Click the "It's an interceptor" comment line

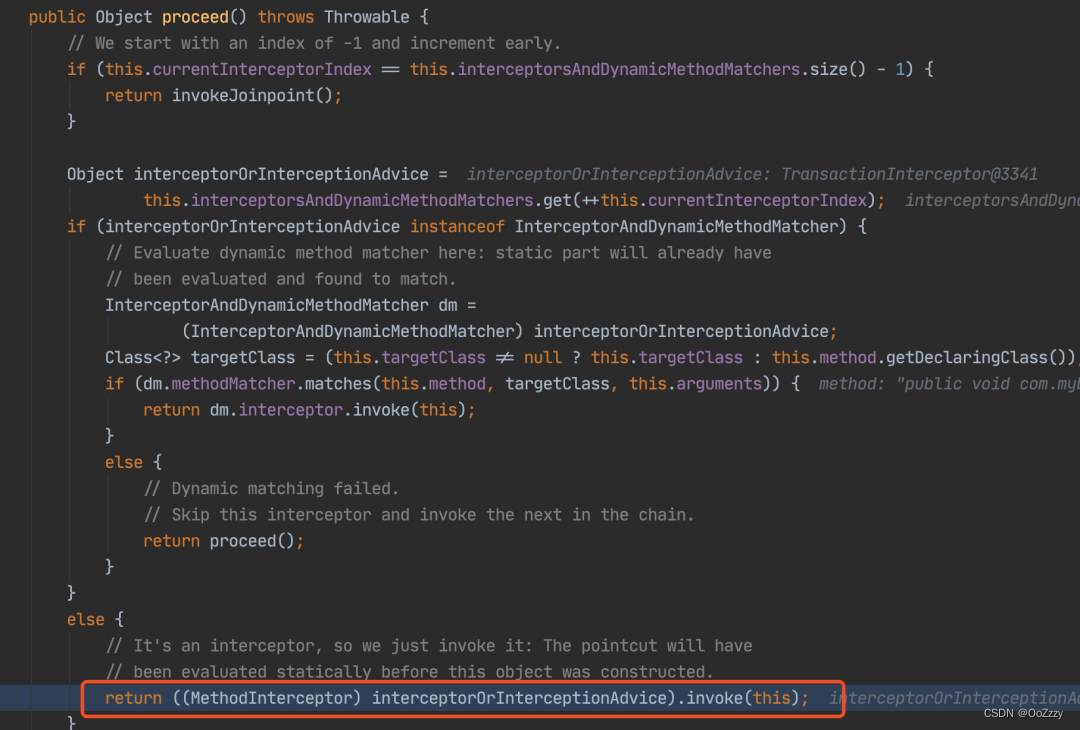(x=429, y=645)
